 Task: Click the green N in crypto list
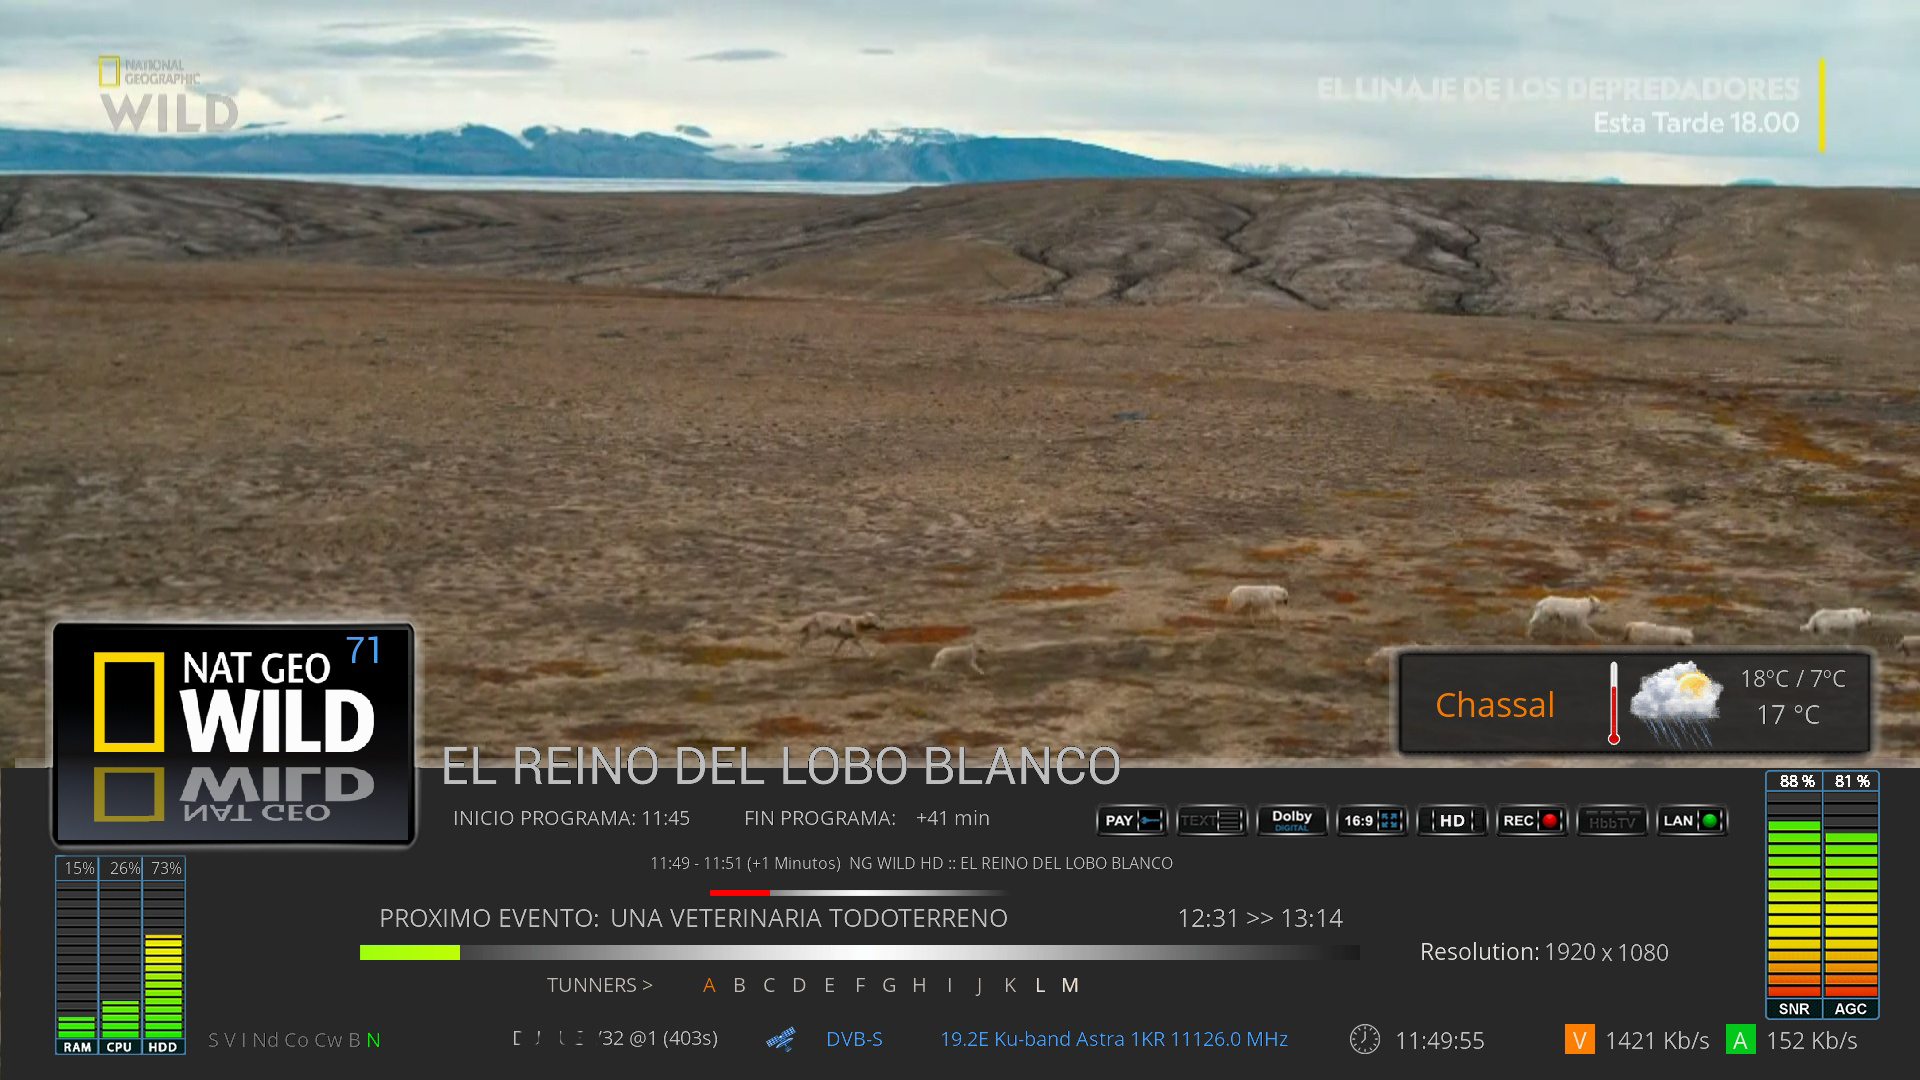tap(373, 1040)
